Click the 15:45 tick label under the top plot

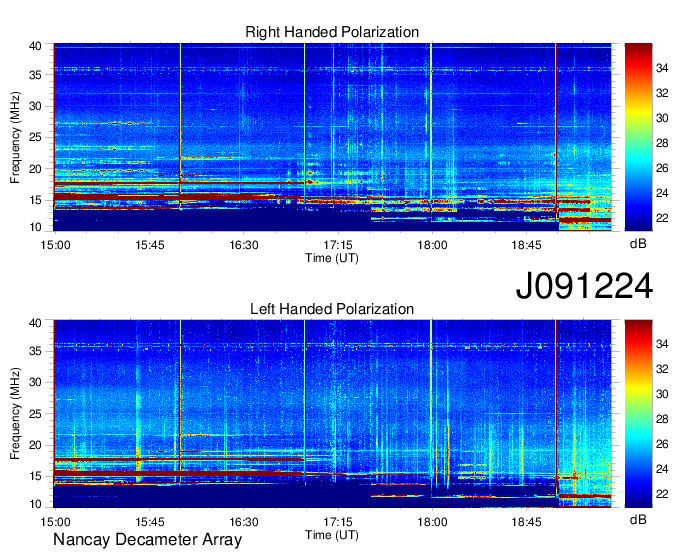tap(150, 245)
